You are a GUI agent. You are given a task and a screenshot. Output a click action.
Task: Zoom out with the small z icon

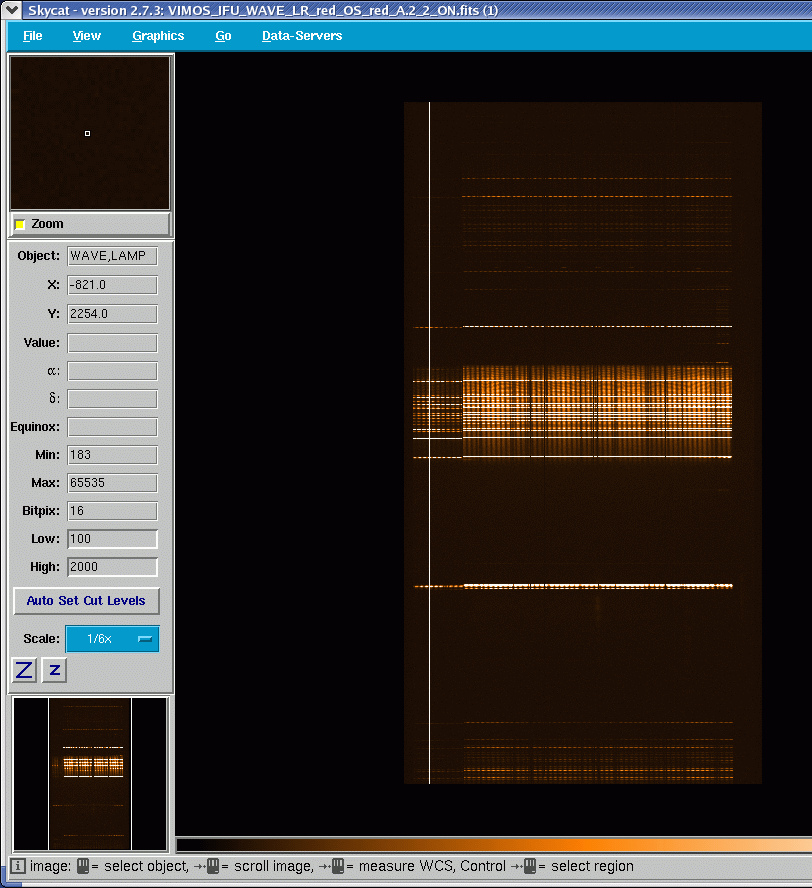pyautogui.click(x=54, y=671)
